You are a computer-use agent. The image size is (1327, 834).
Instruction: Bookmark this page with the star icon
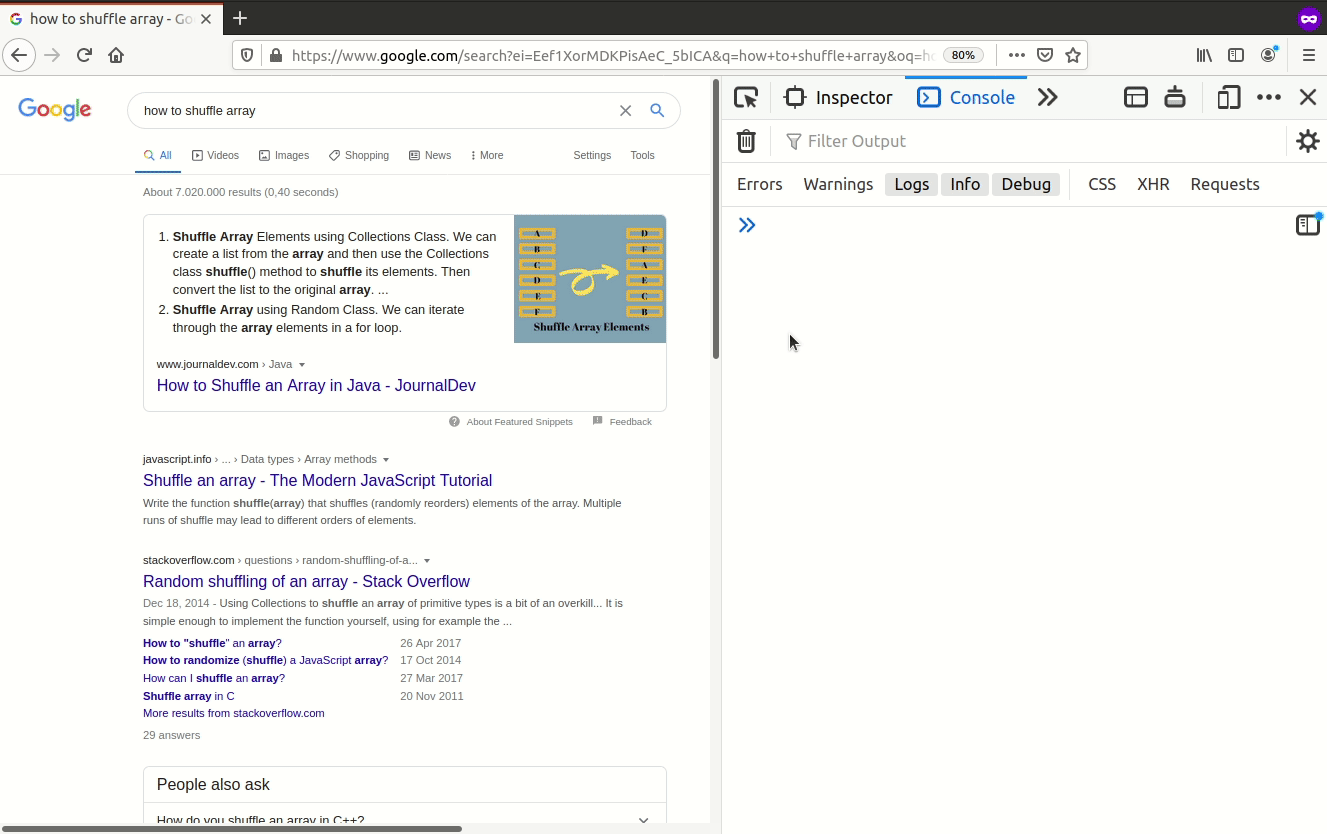[x=1073, y=56]
